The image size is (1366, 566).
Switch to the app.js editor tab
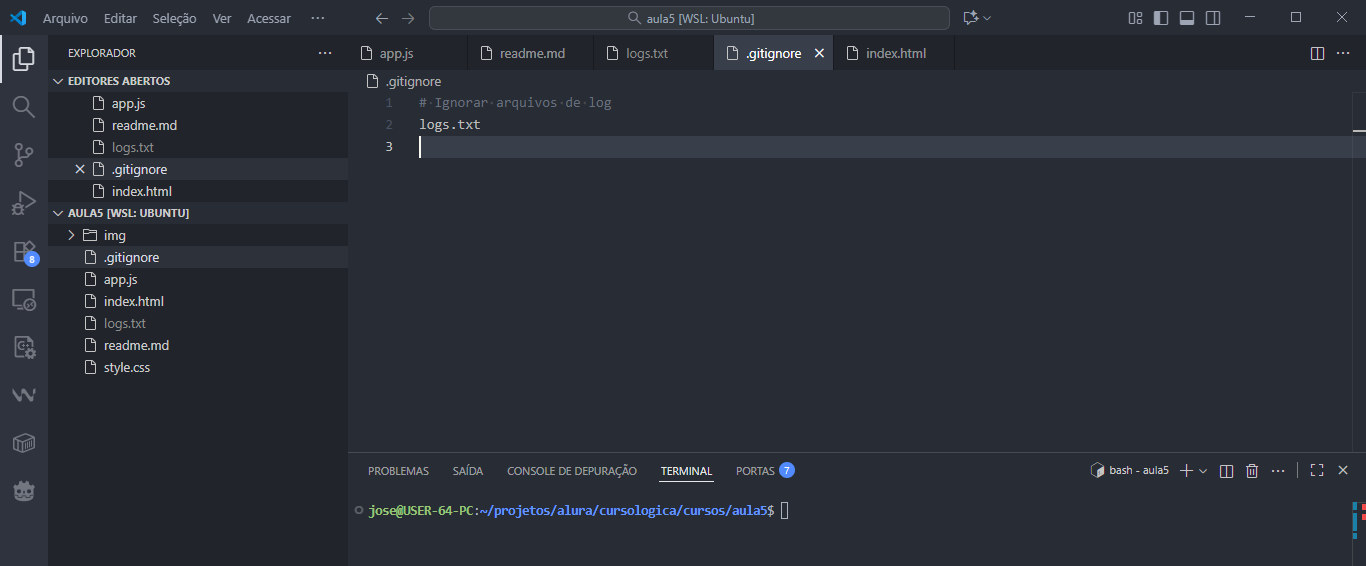click(407, 53)
